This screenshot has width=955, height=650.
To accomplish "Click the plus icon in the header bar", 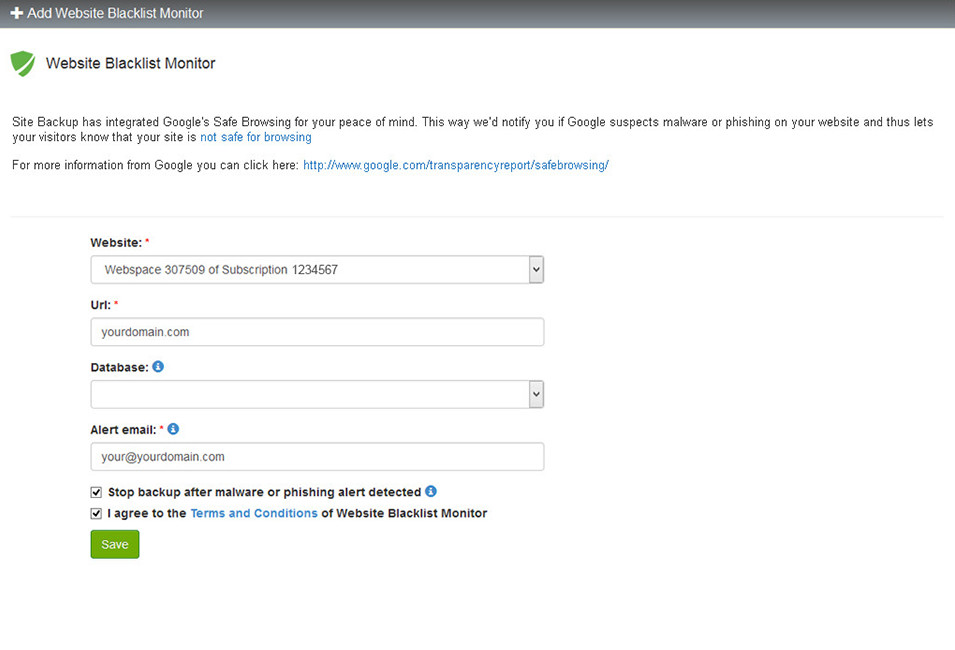I will 16,13.
